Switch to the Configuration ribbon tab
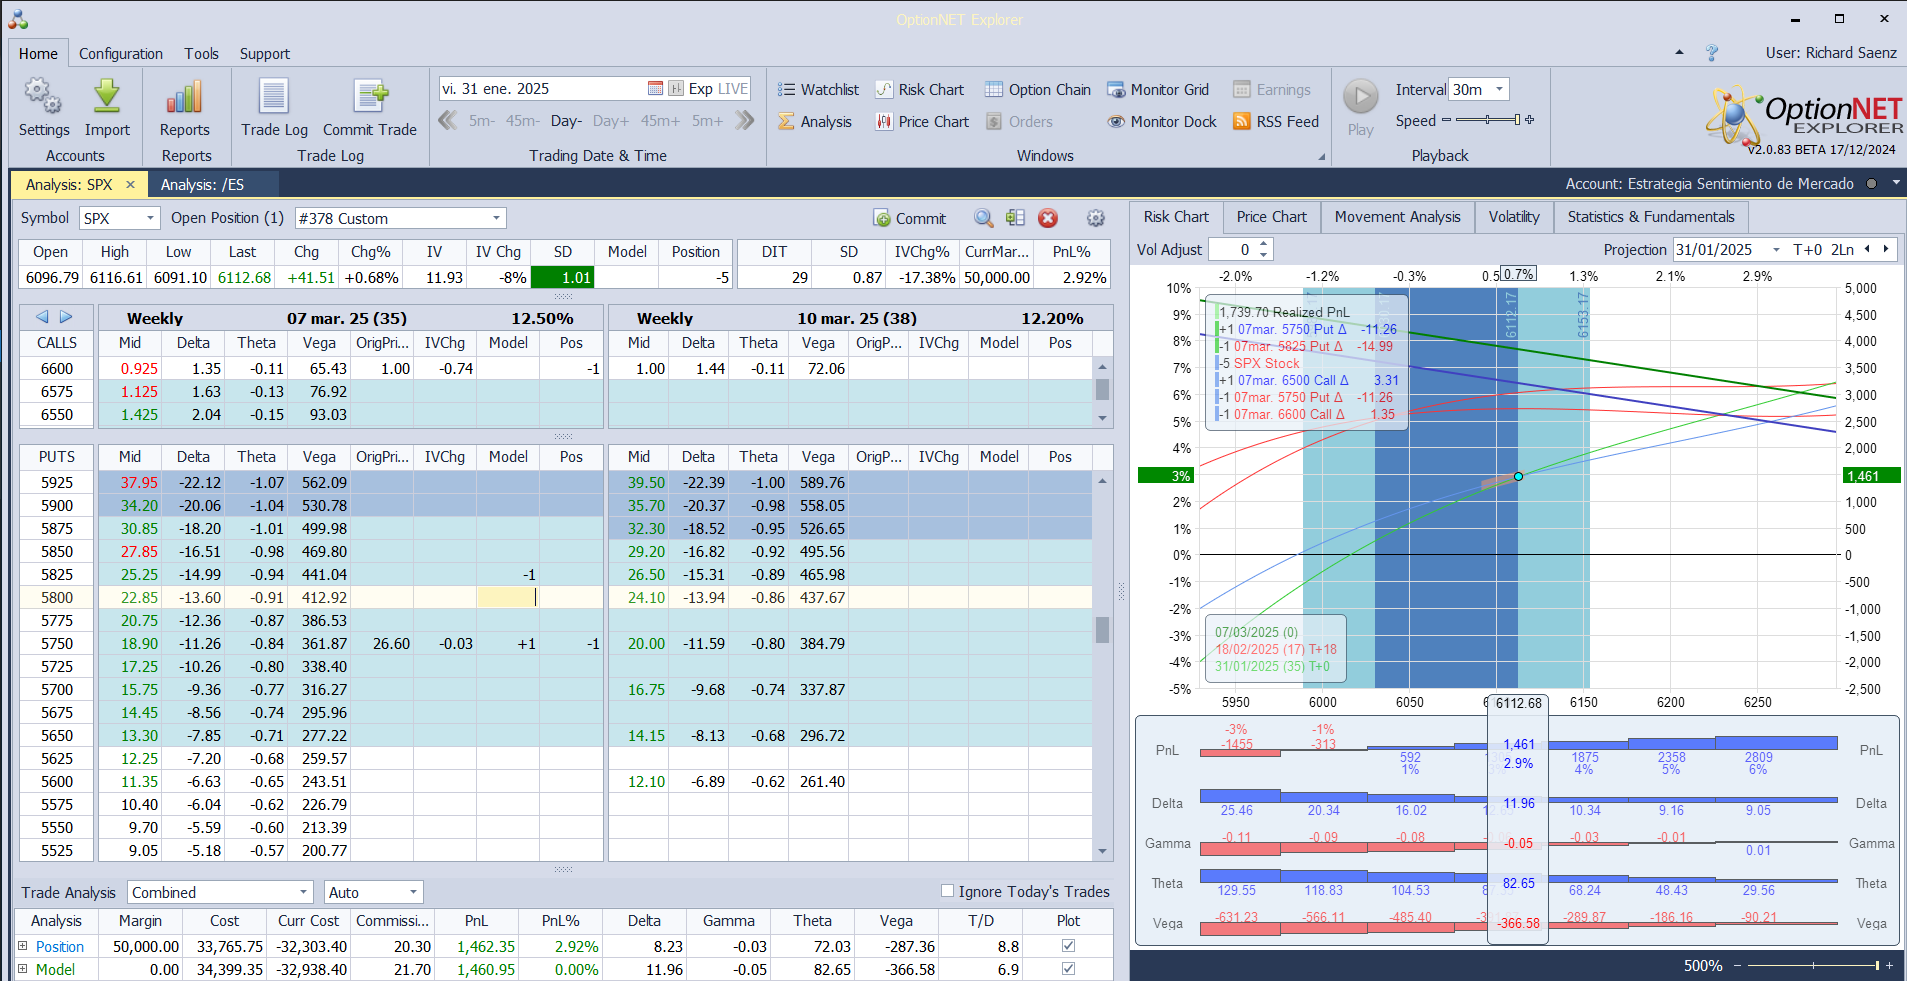The height and width of the screenshot is (981, 1907). click(x=121, y=54)
